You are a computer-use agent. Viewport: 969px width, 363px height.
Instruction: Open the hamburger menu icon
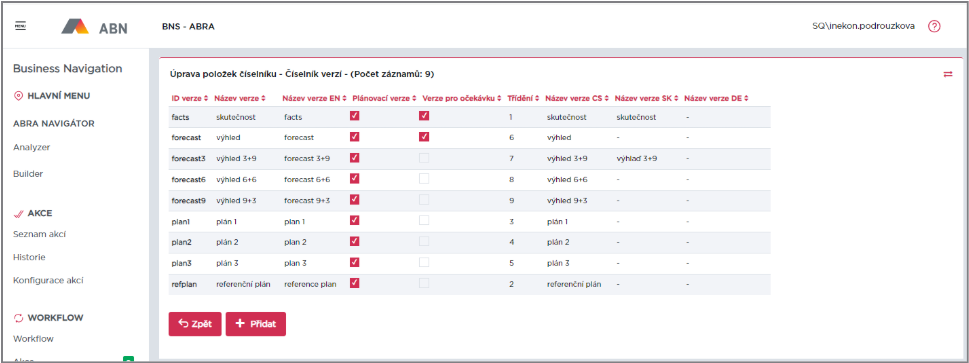pos(20,25)
